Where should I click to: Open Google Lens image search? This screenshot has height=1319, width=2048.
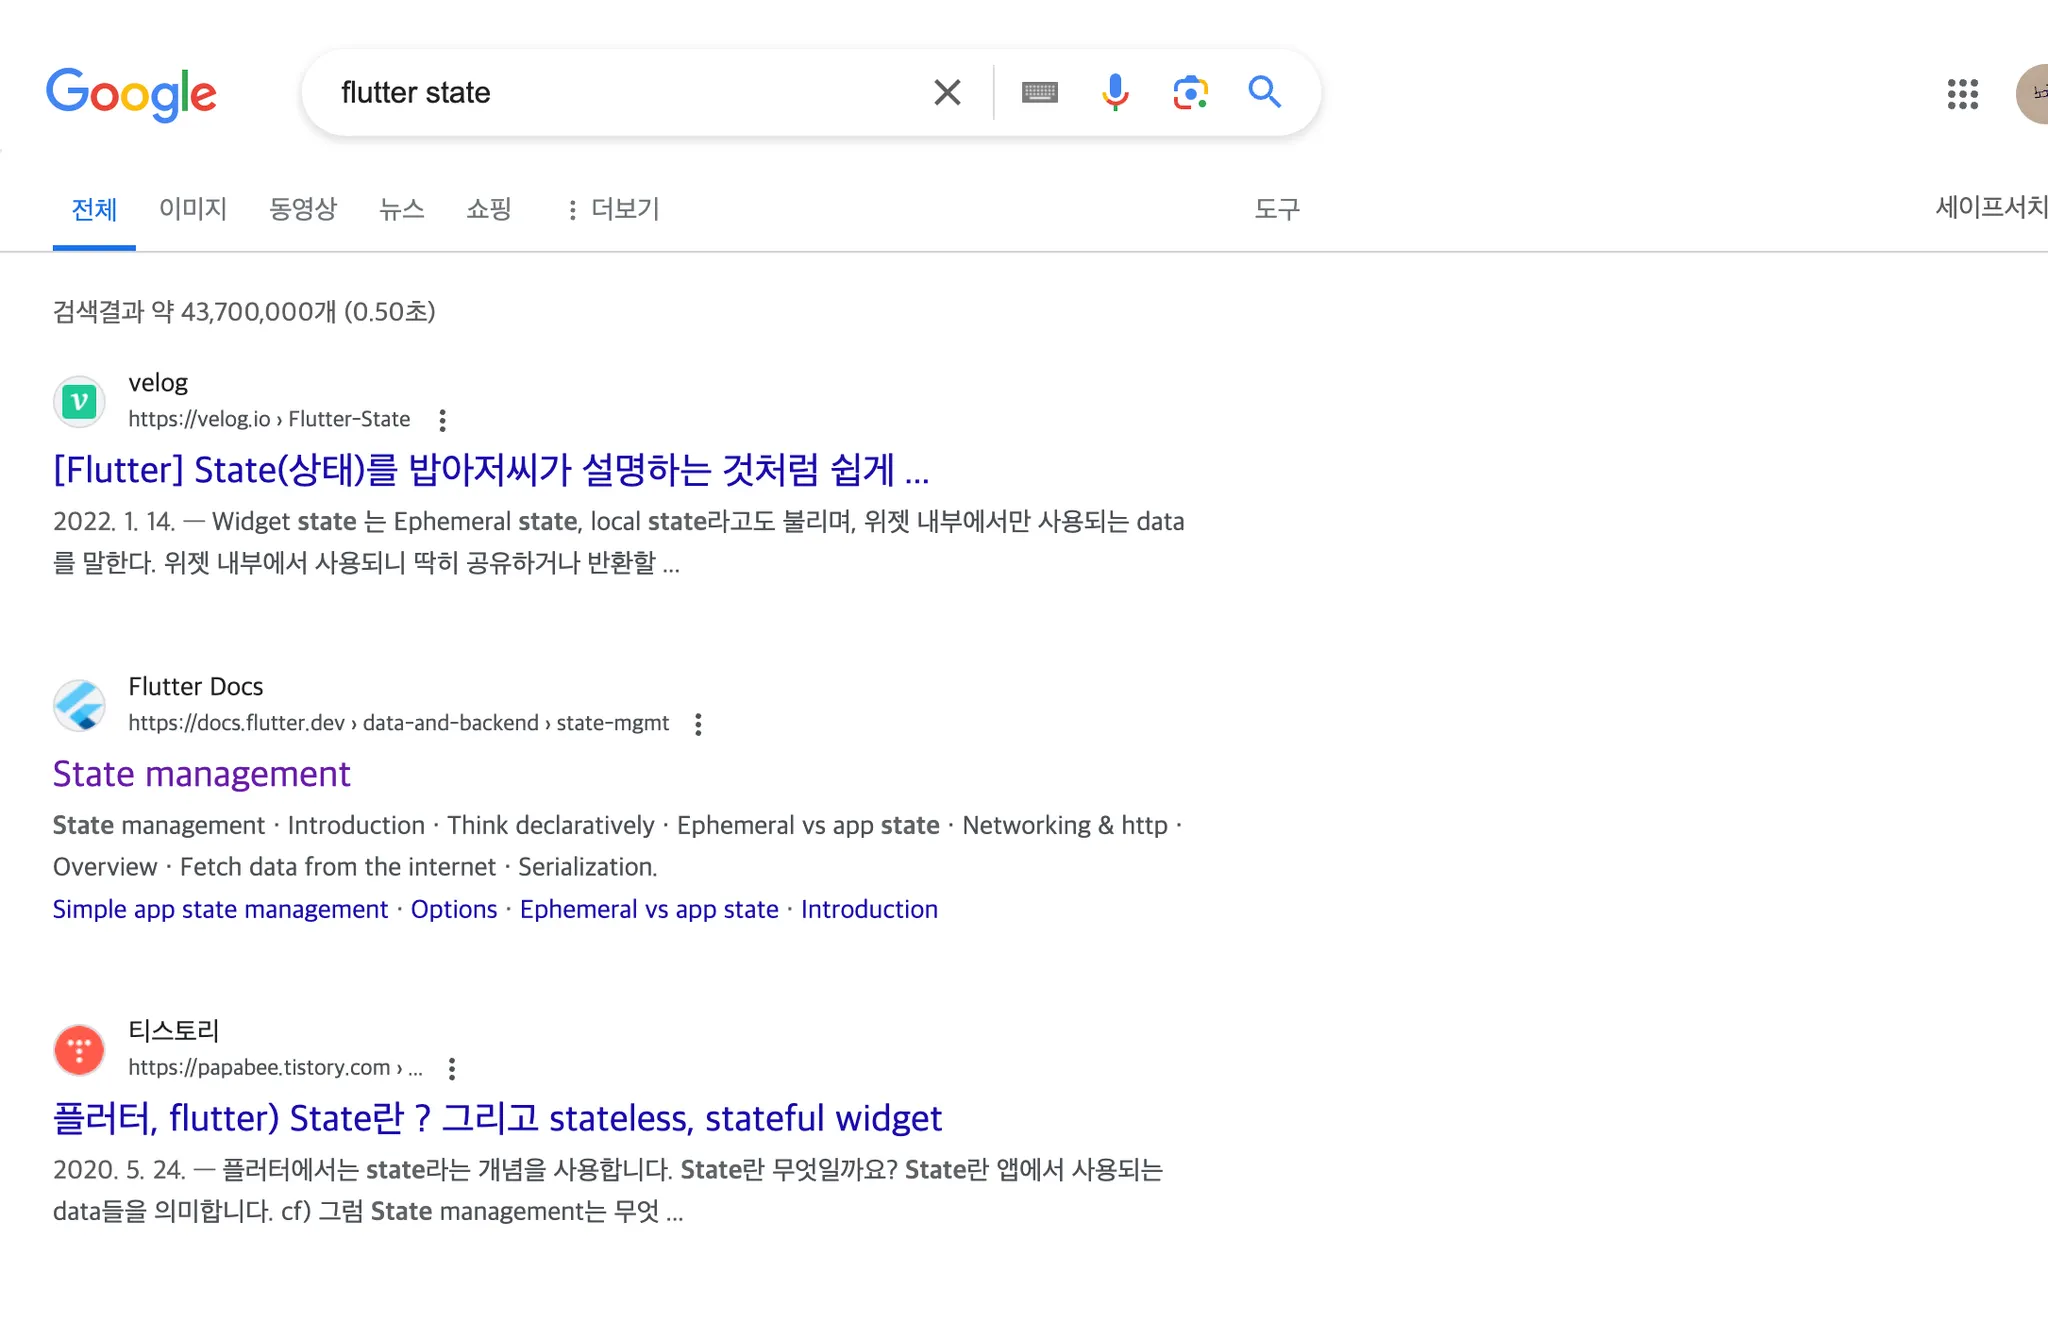click(1190, 93)
